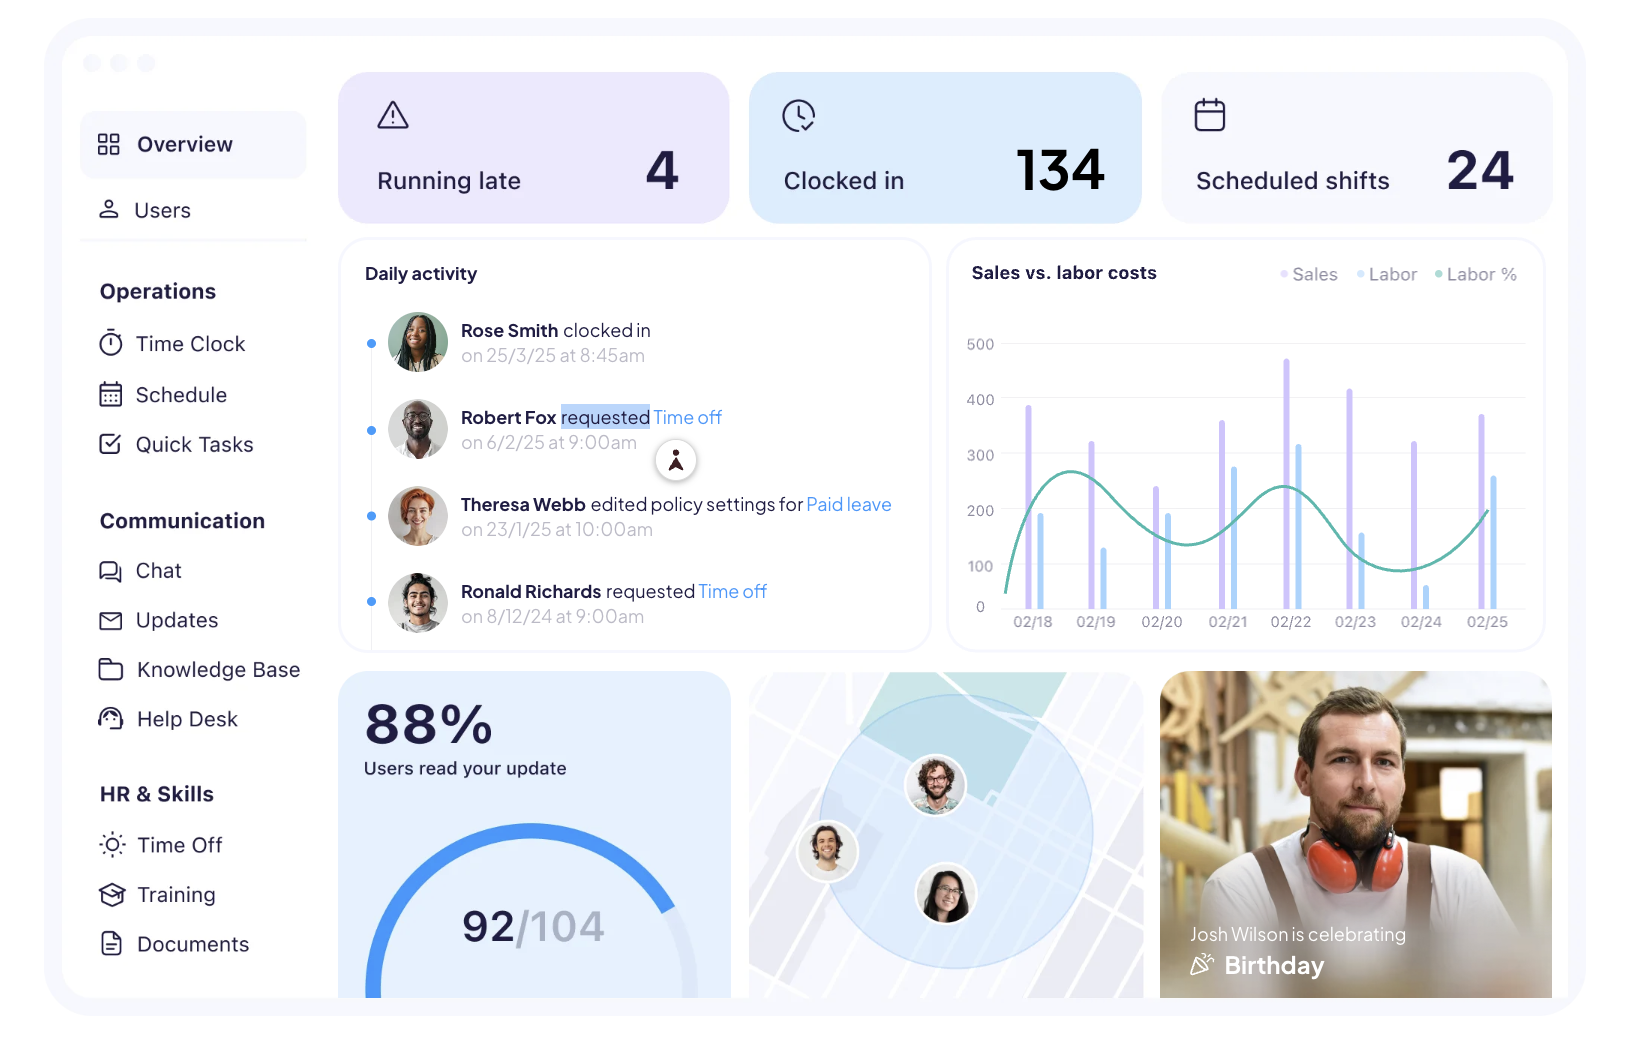Click the woman with glasses map avatar
This screenshot has width=1628, height=1040.
946,893
